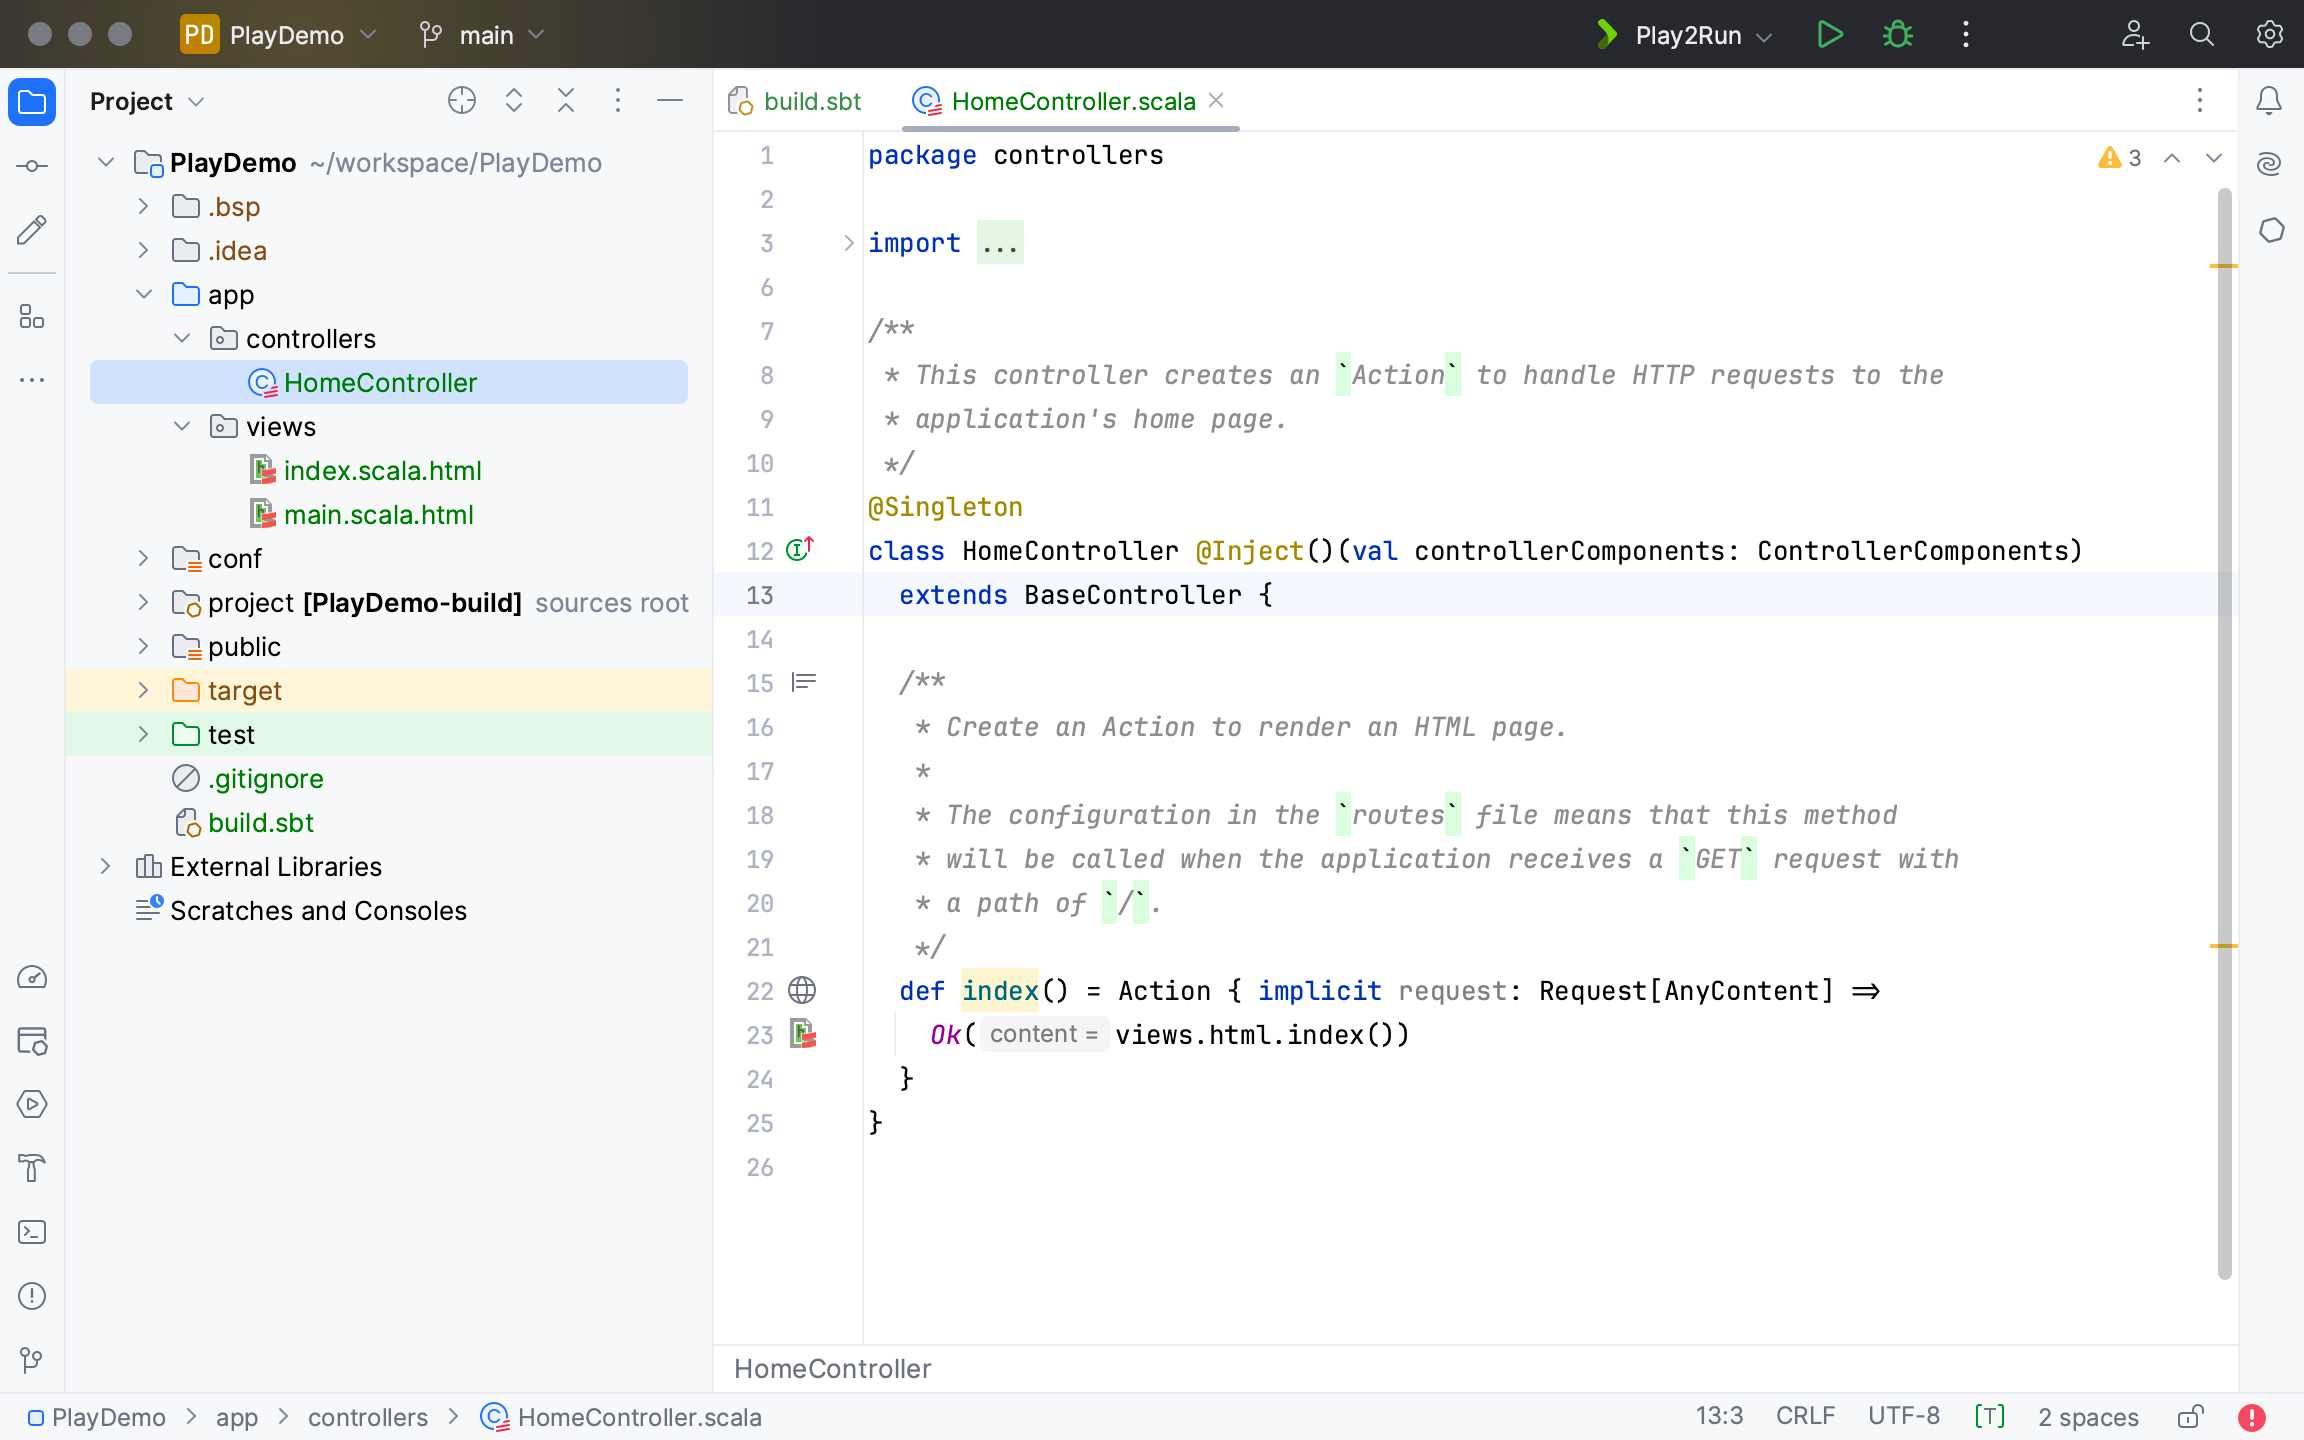Collapse the 'app' directory in project panel
Image resolution: width=2304 pixels, height=1440 pixels.
[146, 294]
